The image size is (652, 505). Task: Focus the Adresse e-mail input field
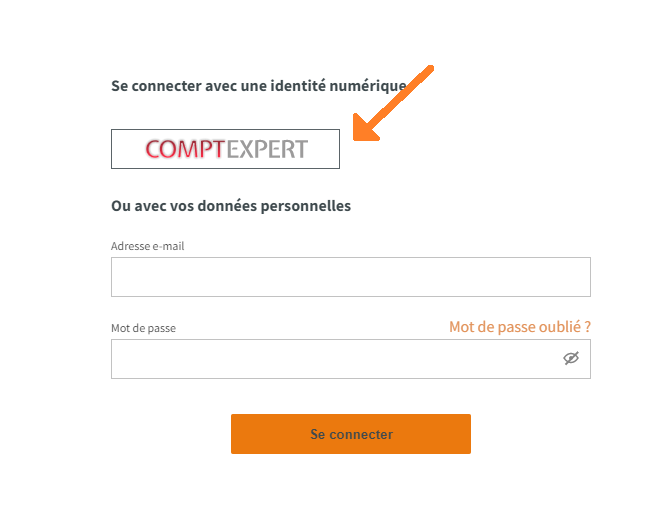tap(351, 277)
